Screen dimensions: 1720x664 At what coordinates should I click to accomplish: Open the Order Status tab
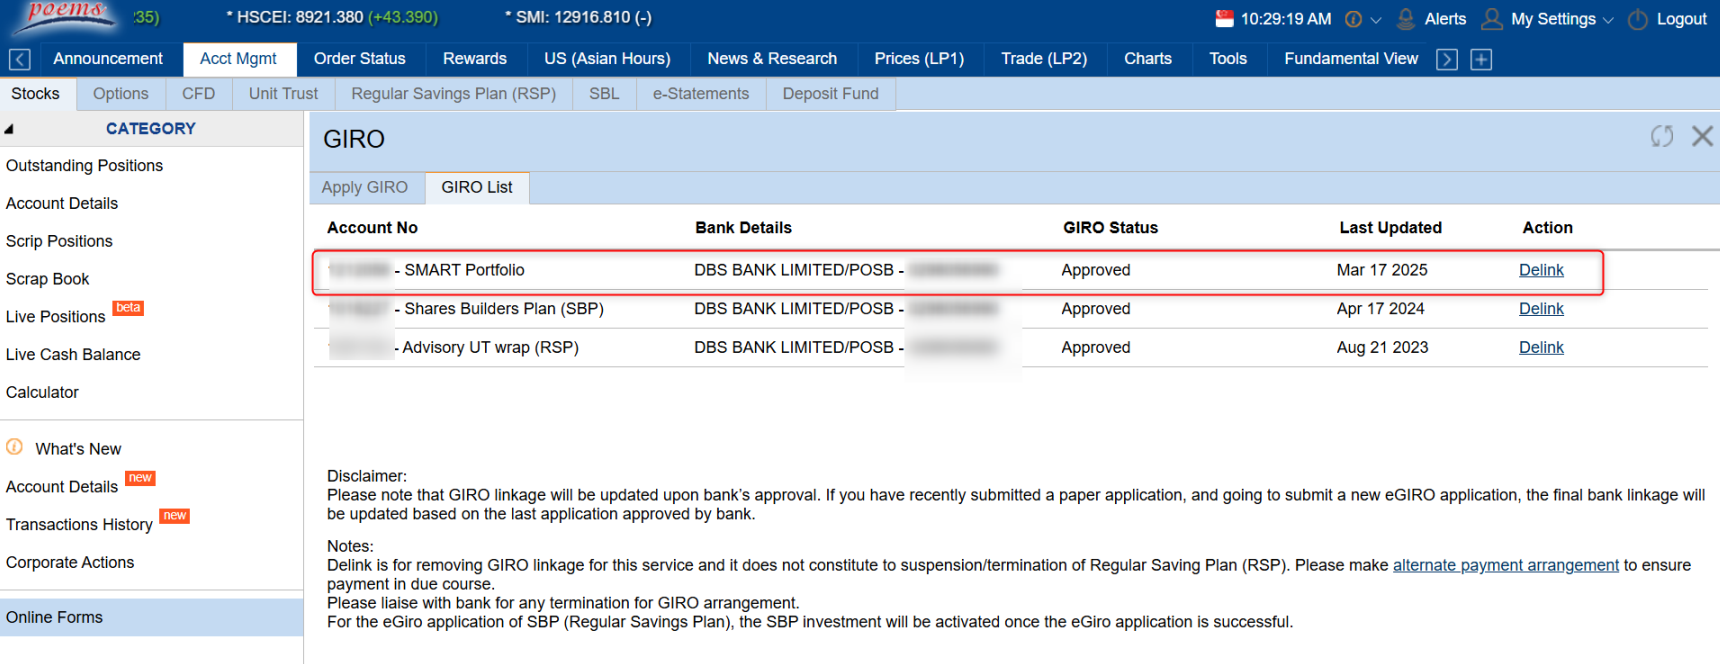(x=360, y=59)
